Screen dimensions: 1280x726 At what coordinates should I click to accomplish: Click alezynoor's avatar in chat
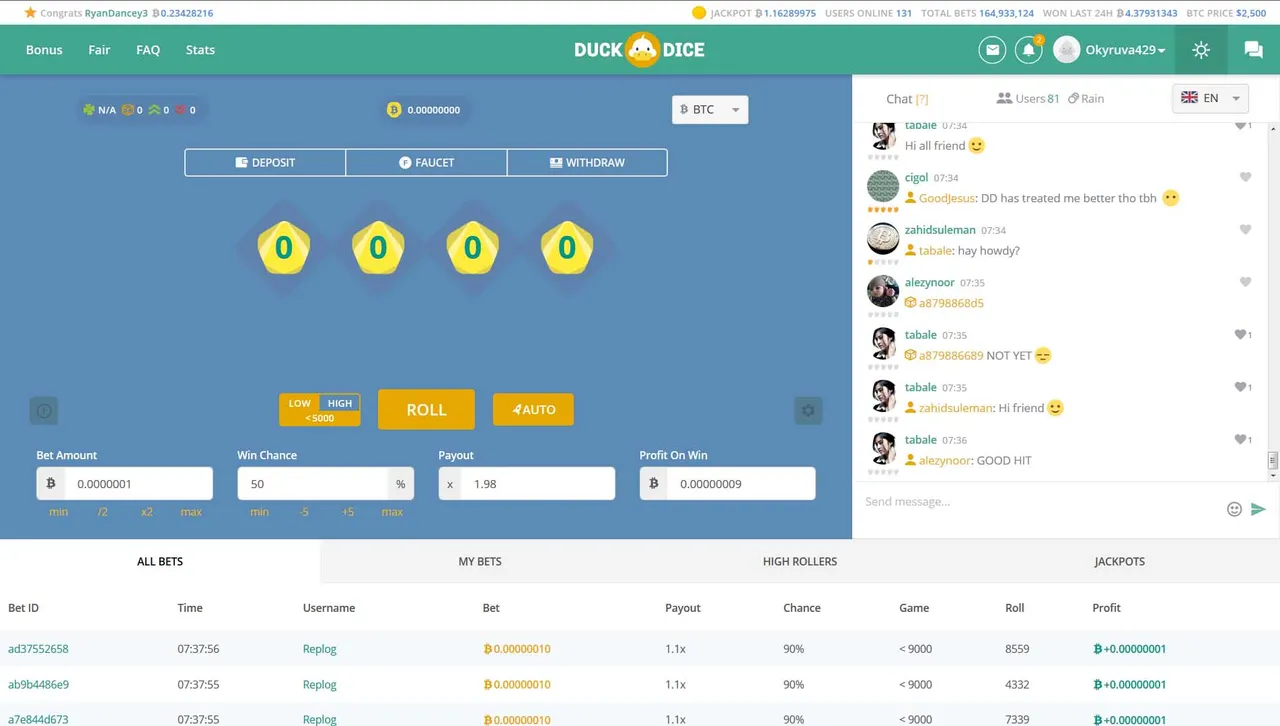(x=883, y=291)
